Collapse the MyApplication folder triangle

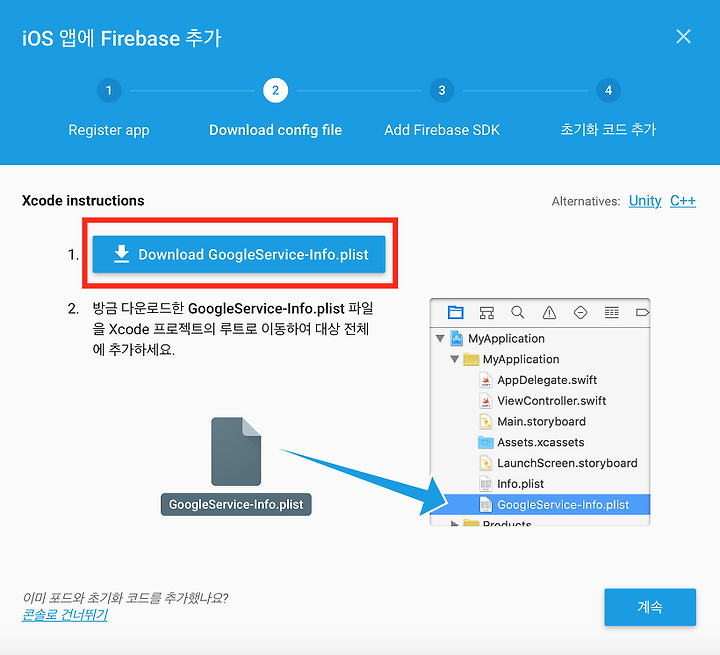pos(455,359)
